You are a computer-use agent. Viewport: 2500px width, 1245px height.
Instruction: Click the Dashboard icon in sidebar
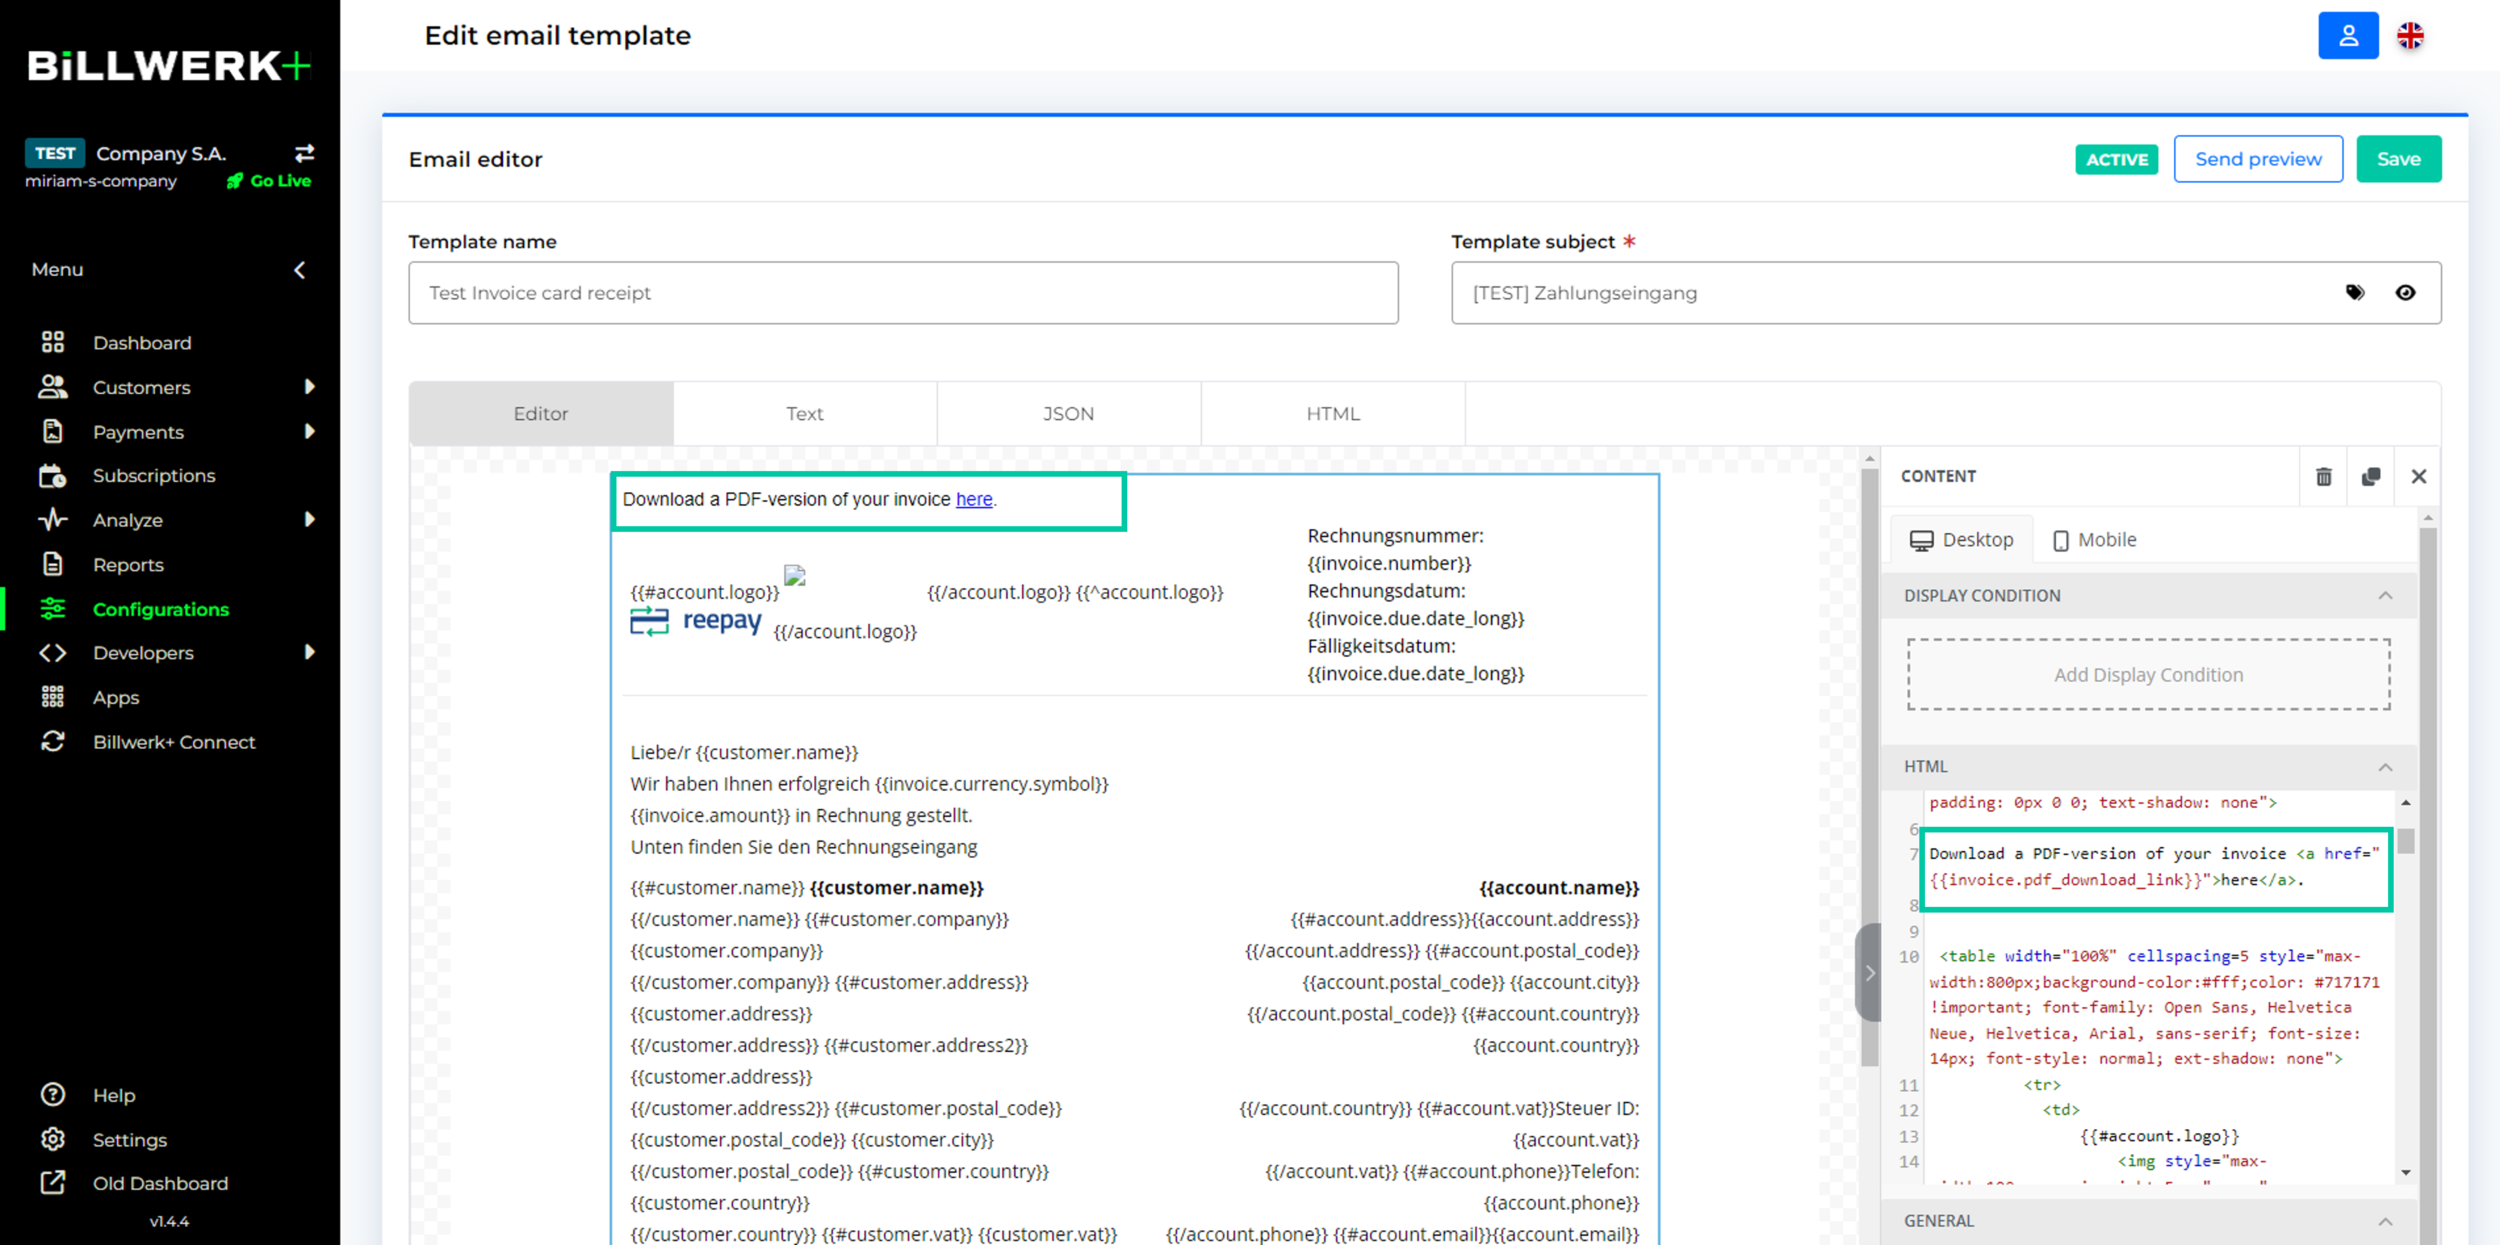coord(53,341)
